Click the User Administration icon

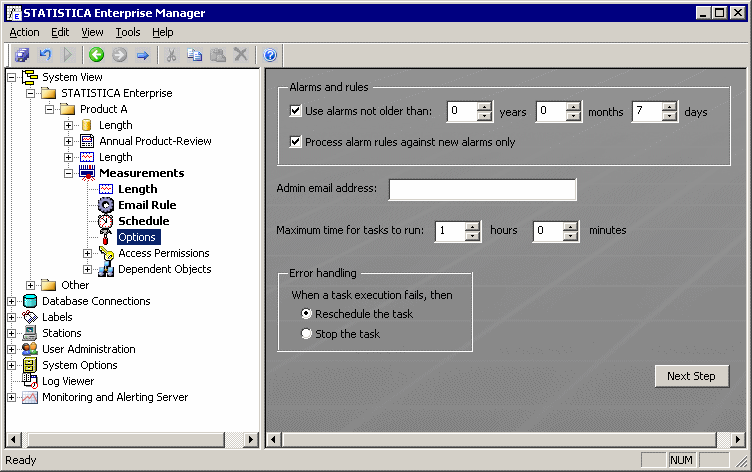[x=30, y=349]
